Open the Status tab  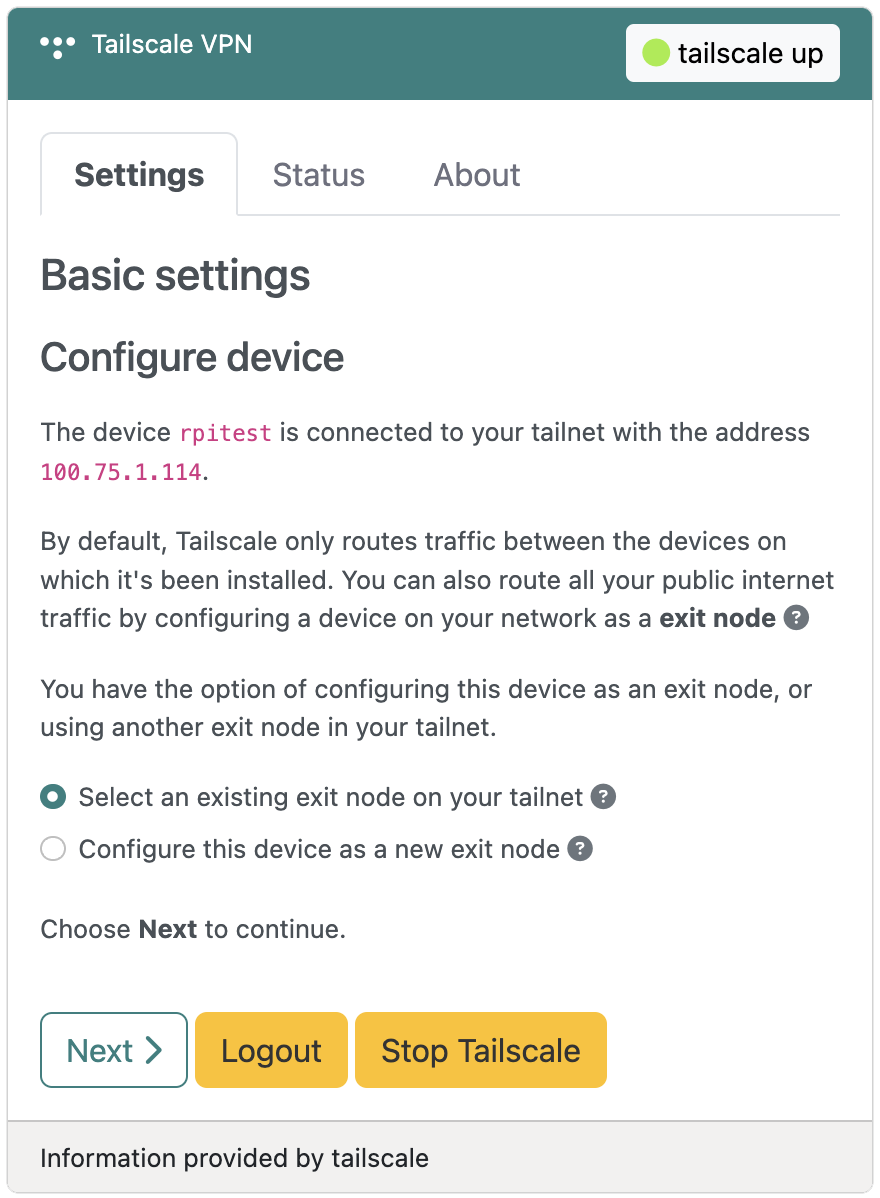click(319, 175)
